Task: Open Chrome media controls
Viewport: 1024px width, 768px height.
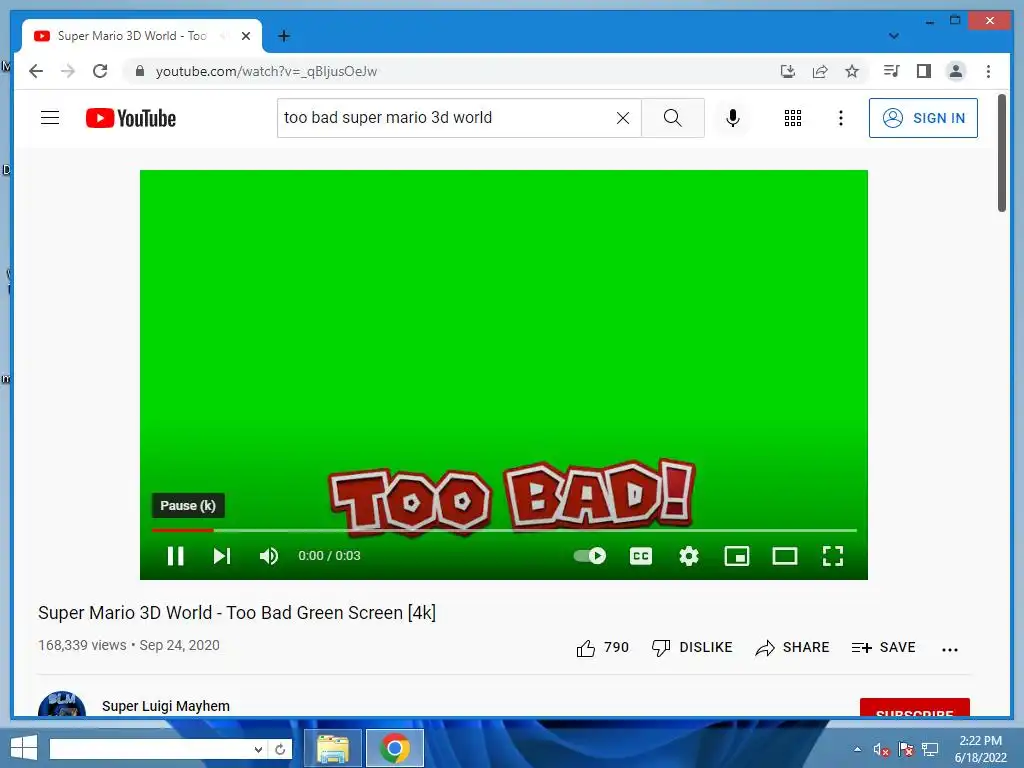Action: pos(891,71)
